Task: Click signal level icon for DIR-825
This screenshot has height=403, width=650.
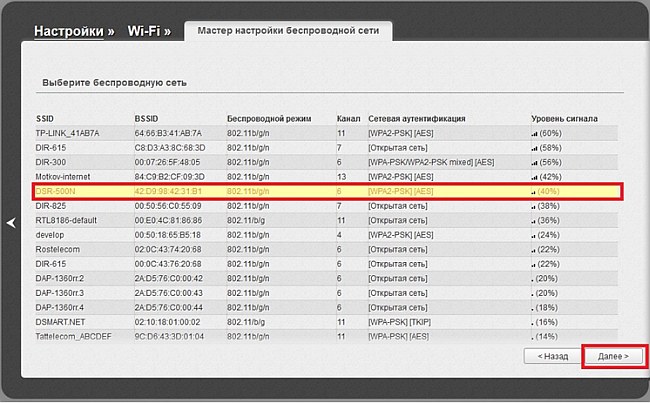Action: coord(535,206)
